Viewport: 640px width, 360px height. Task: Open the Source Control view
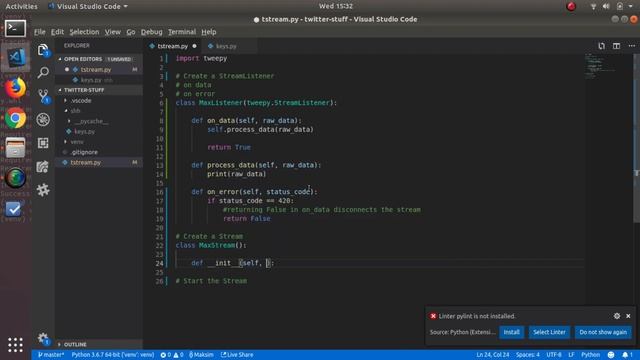(x=43, y=96)
